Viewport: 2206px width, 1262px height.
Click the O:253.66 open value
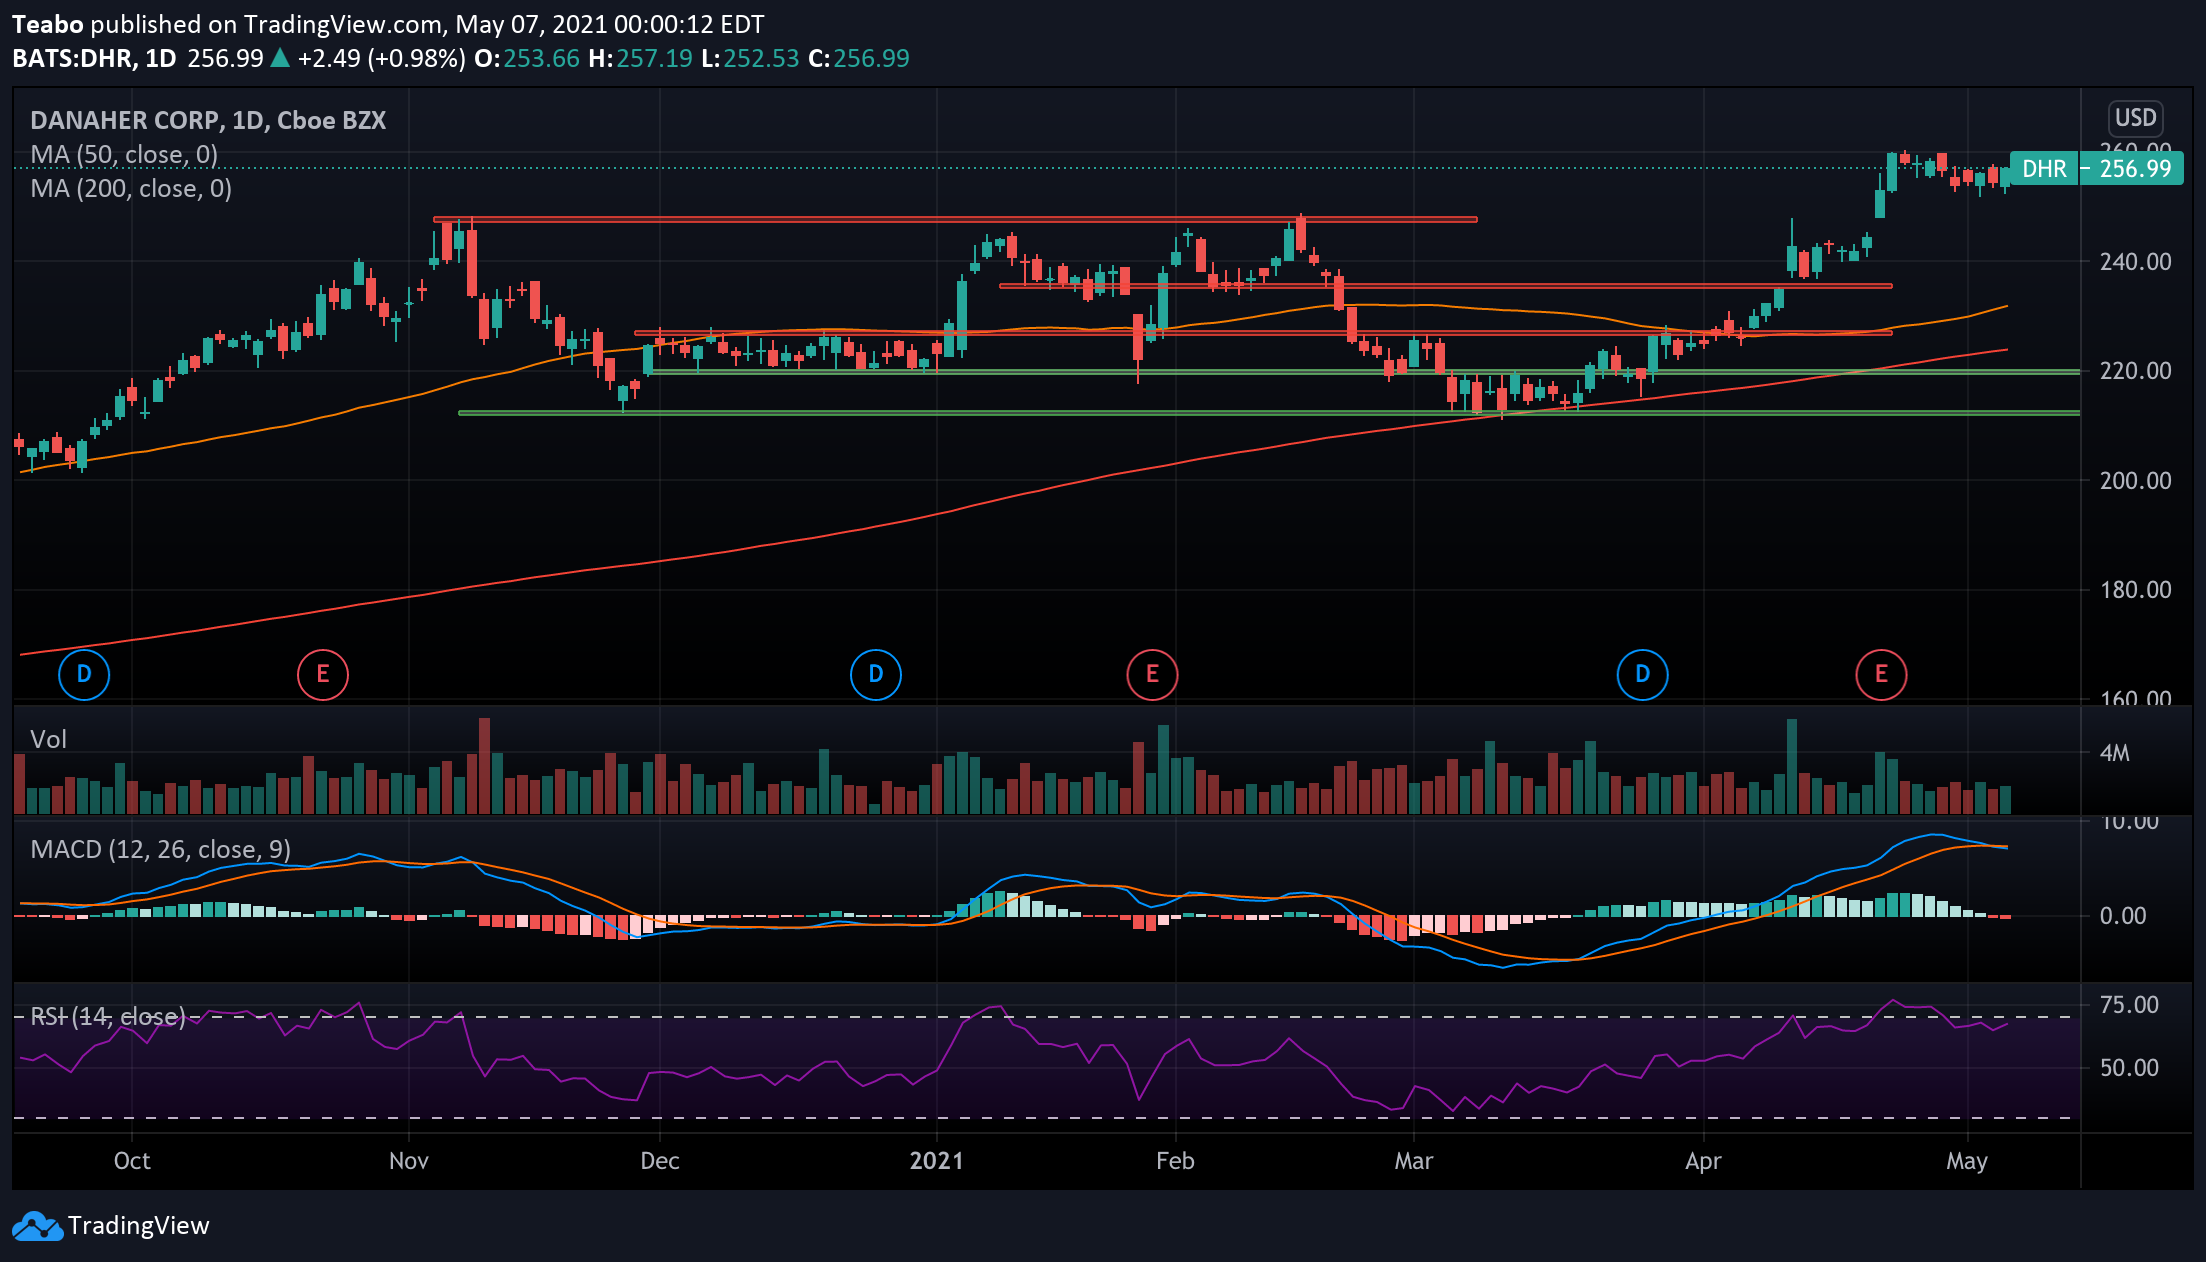pos(527,59)
